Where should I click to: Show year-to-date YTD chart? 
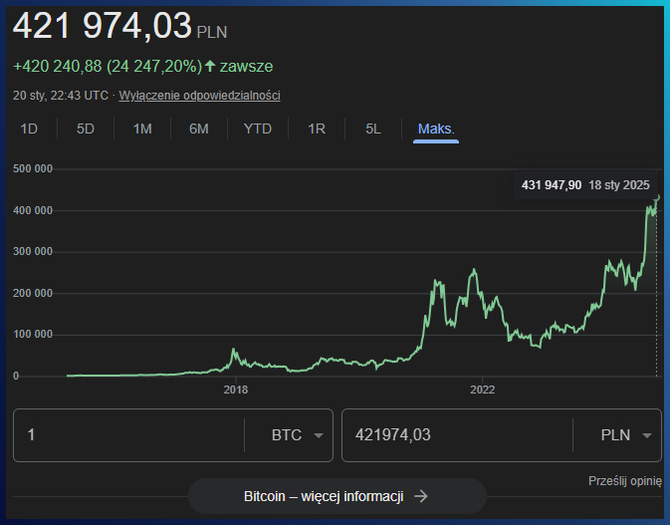coord(258,129)
